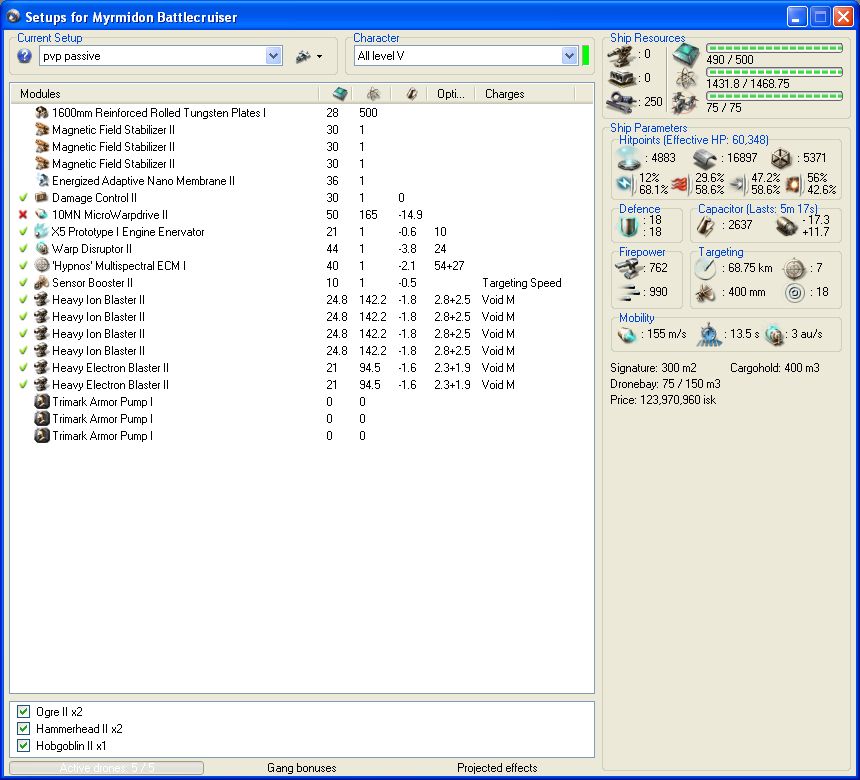This screenshot has height=780, width=860.
Task: Toggle Damage Control II active state
Action: point(23,197)
